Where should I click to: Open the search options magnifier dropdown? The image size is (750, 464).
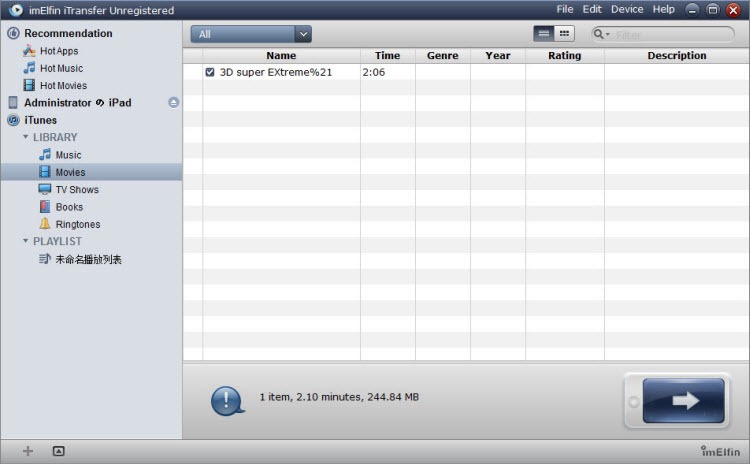click(x=601, y=34)
